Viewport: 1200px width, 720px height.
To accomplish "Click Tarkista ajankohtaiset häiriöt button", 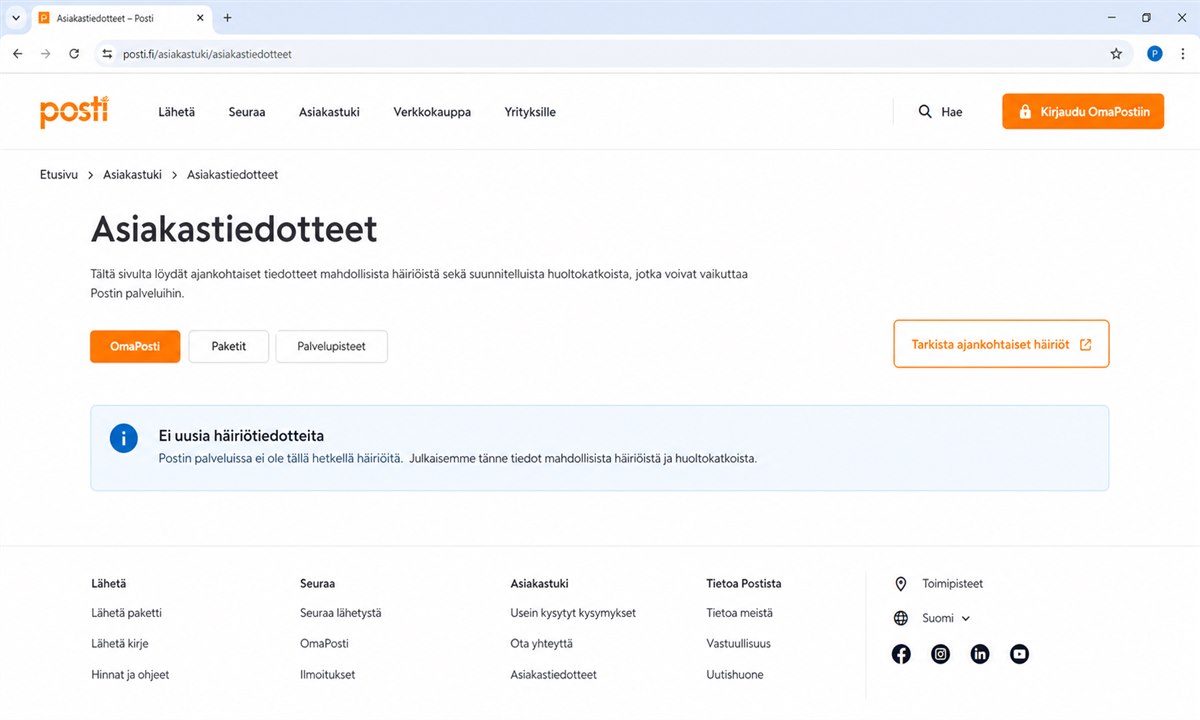I will (1001, 344).
